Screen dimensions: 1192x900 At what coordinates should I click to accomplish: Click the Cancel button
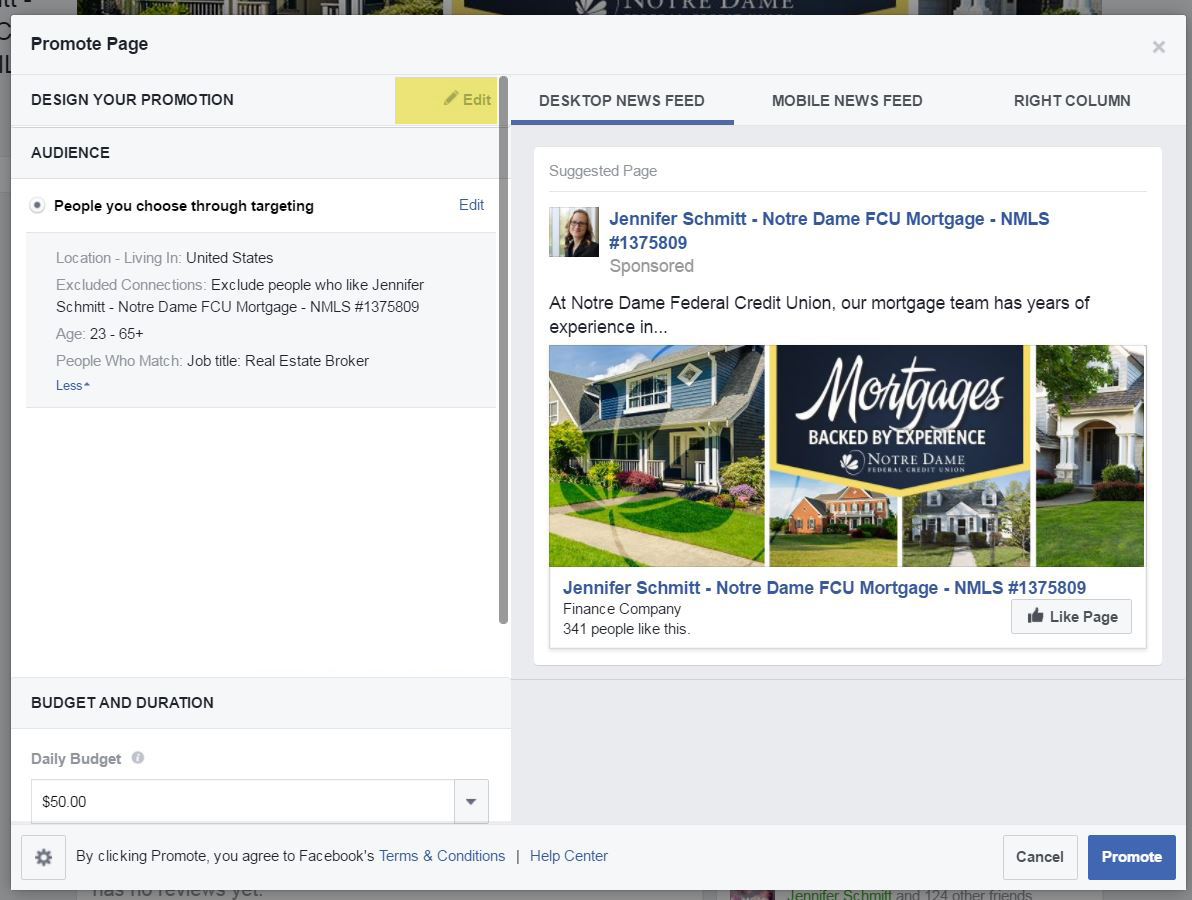tap(1039, 857)
